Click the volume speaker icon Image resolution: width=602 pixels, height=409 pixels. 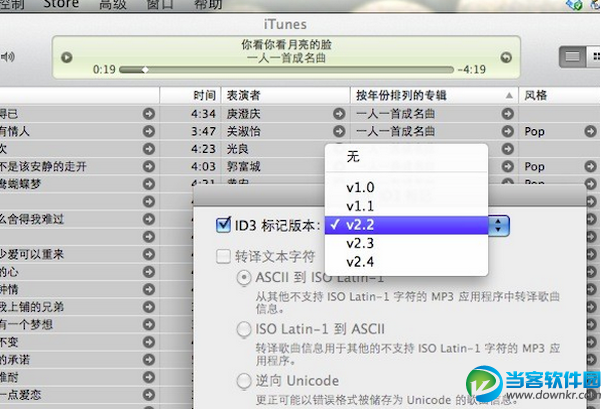8,57
